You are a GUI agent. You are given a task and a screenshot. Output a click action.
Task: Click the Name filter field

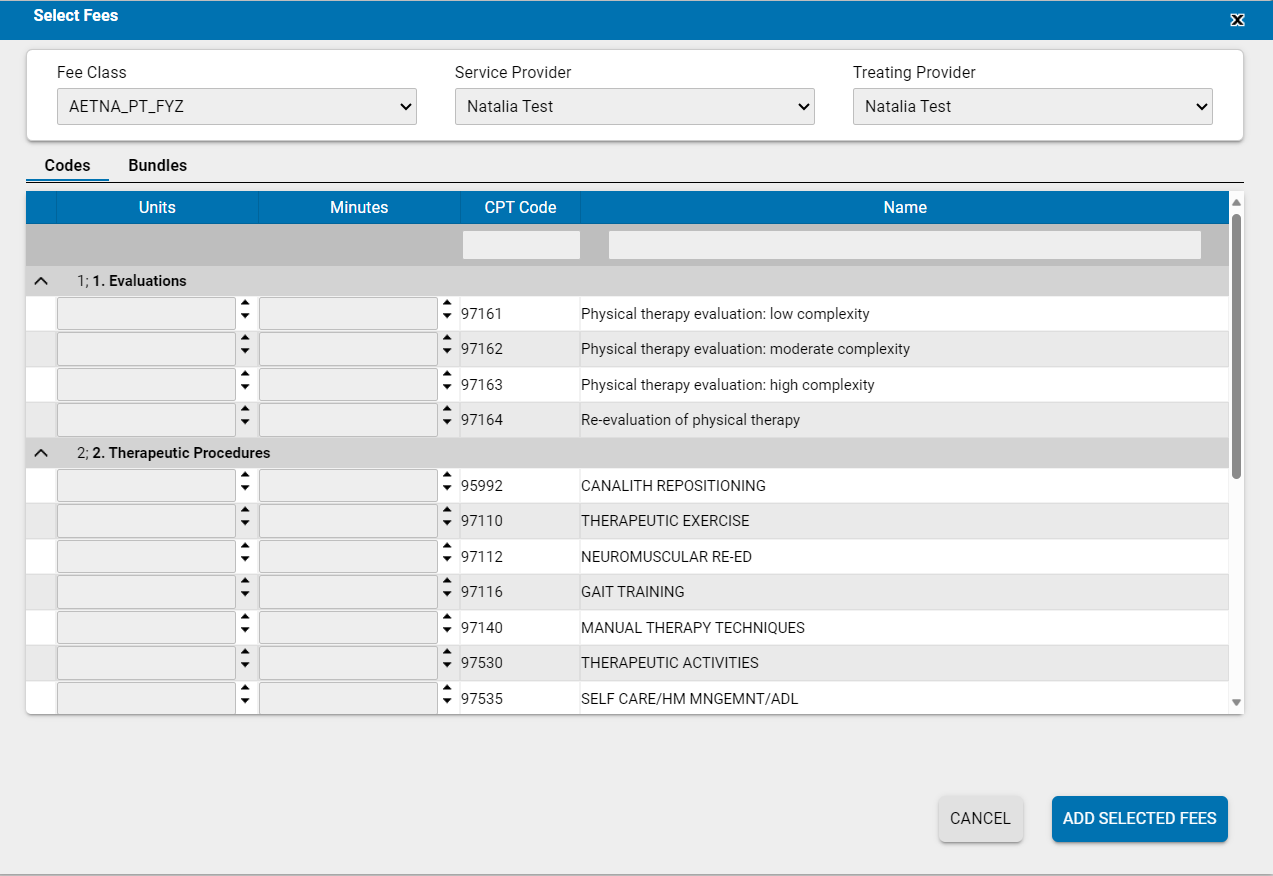(x=904, y=244)
